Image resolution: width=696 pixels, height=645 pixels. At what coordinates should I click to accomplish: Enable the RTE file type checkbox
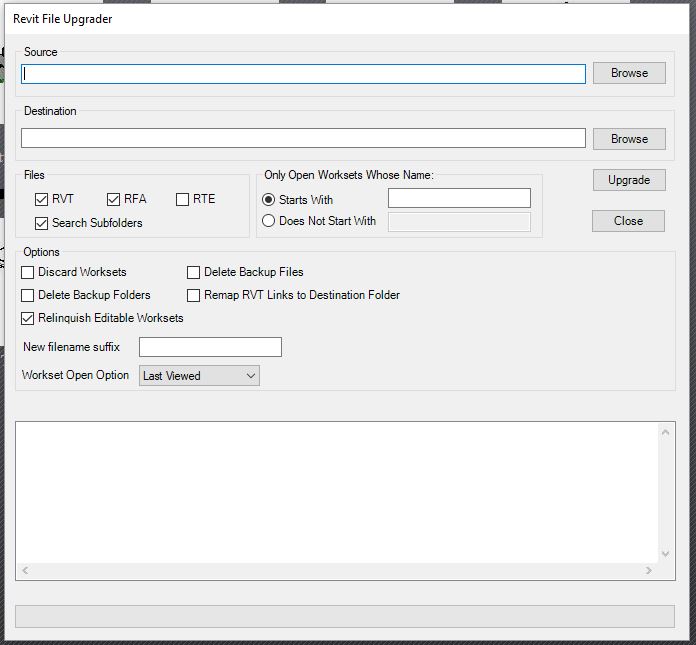182,199
